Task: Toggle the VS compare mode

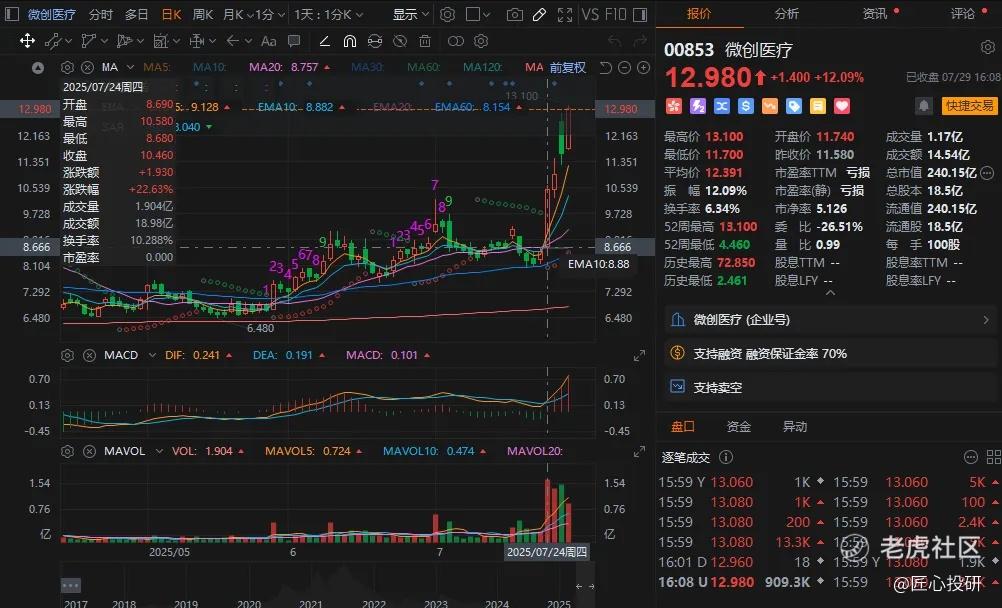Action: [590, 14]
